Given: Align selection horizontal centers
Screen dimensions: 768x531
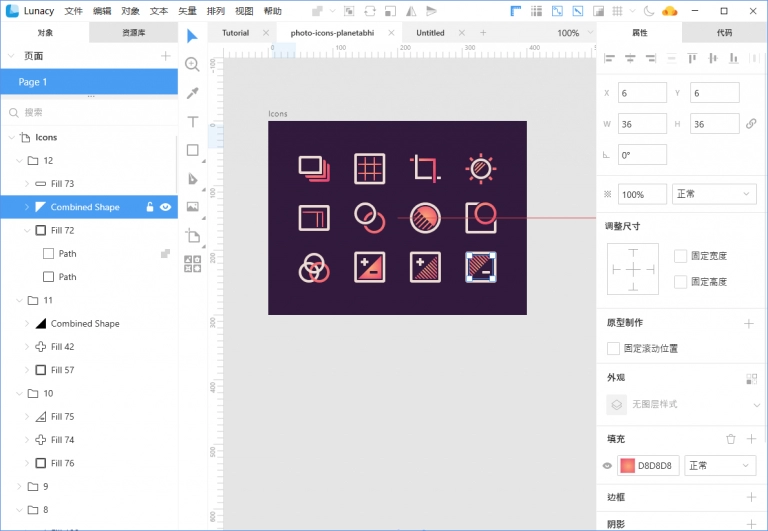Looking at the screenshot, I should click(630, 59).
